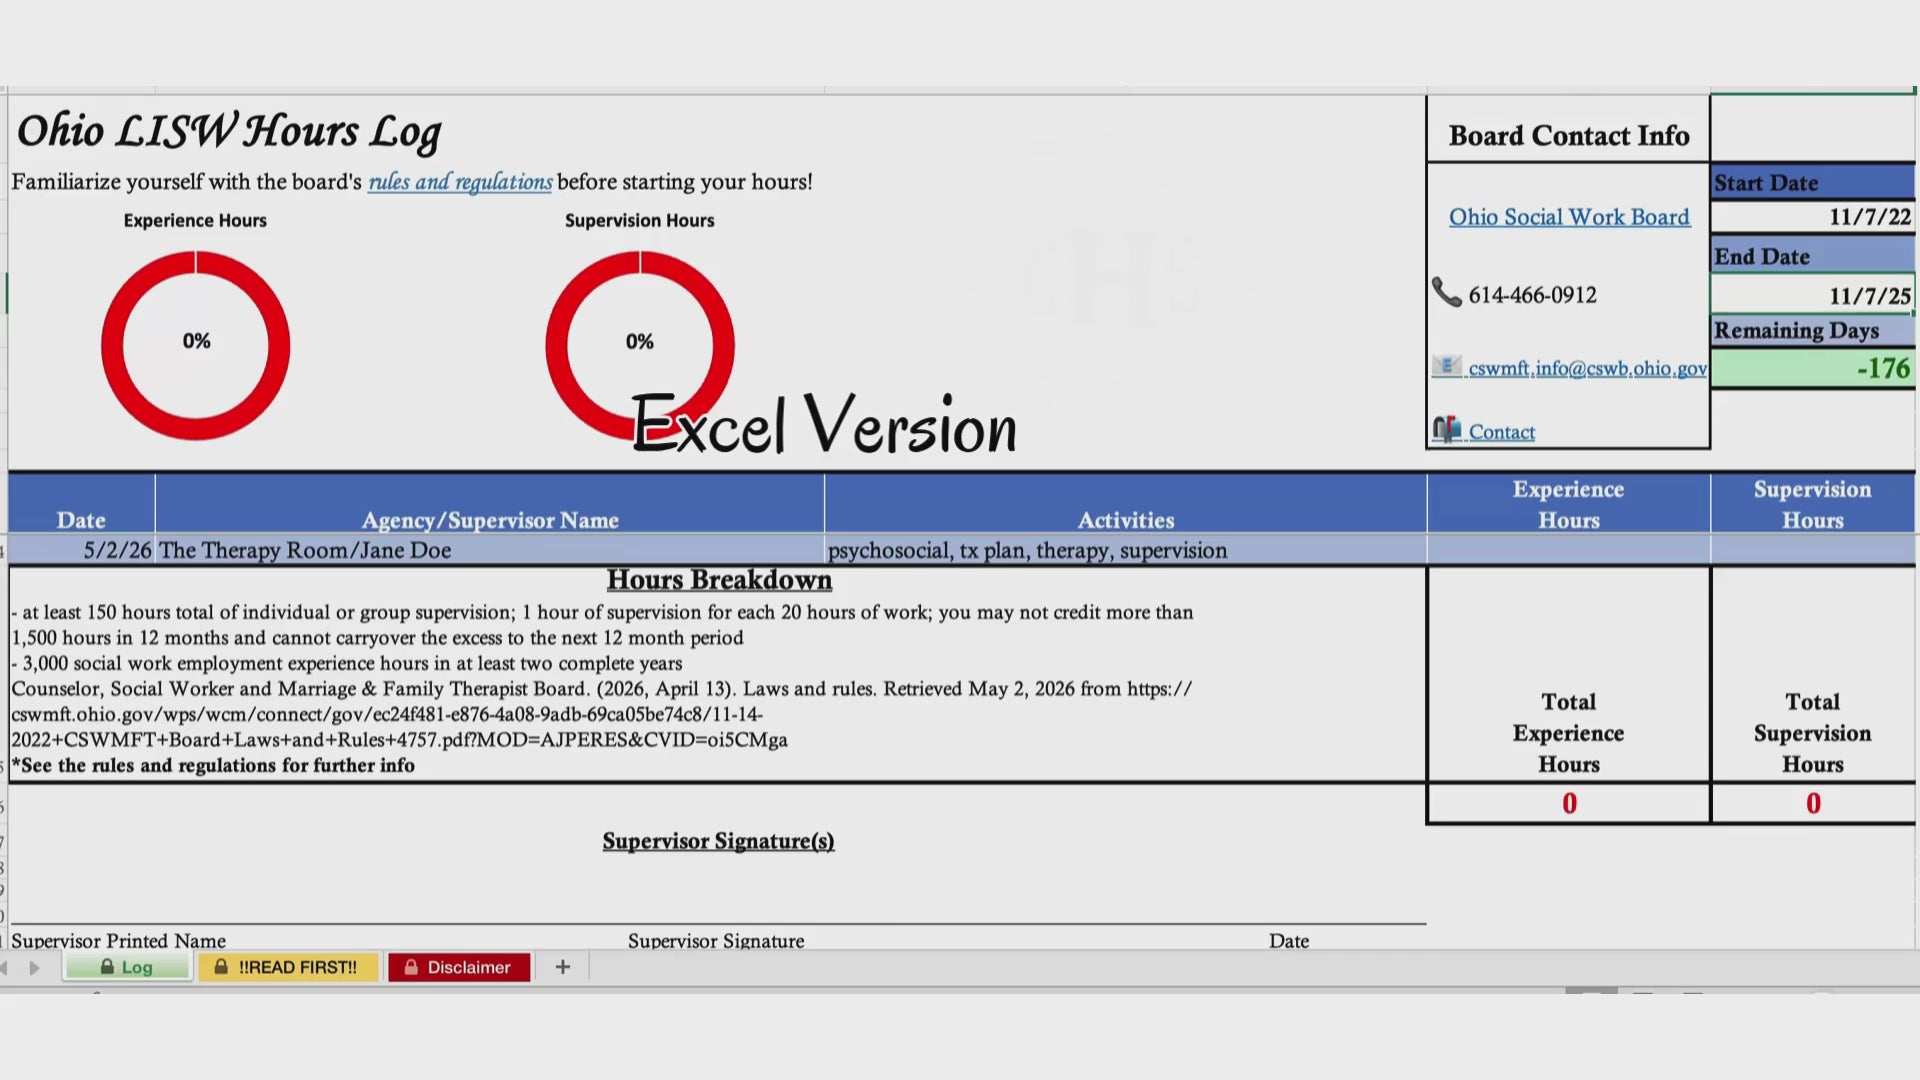The width and height of the screenshot is (1920, 1080).
Task: Click the Experience Hours donut chart
Action: tap(196, 345)
